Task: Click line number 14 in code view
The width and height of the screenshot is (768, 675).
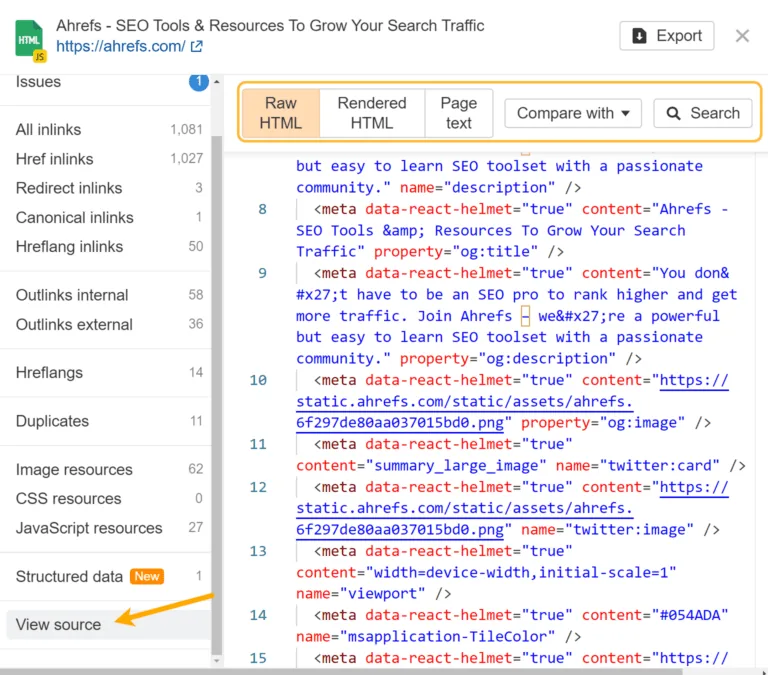Action: pyautogui.click(x=258, y=615)
